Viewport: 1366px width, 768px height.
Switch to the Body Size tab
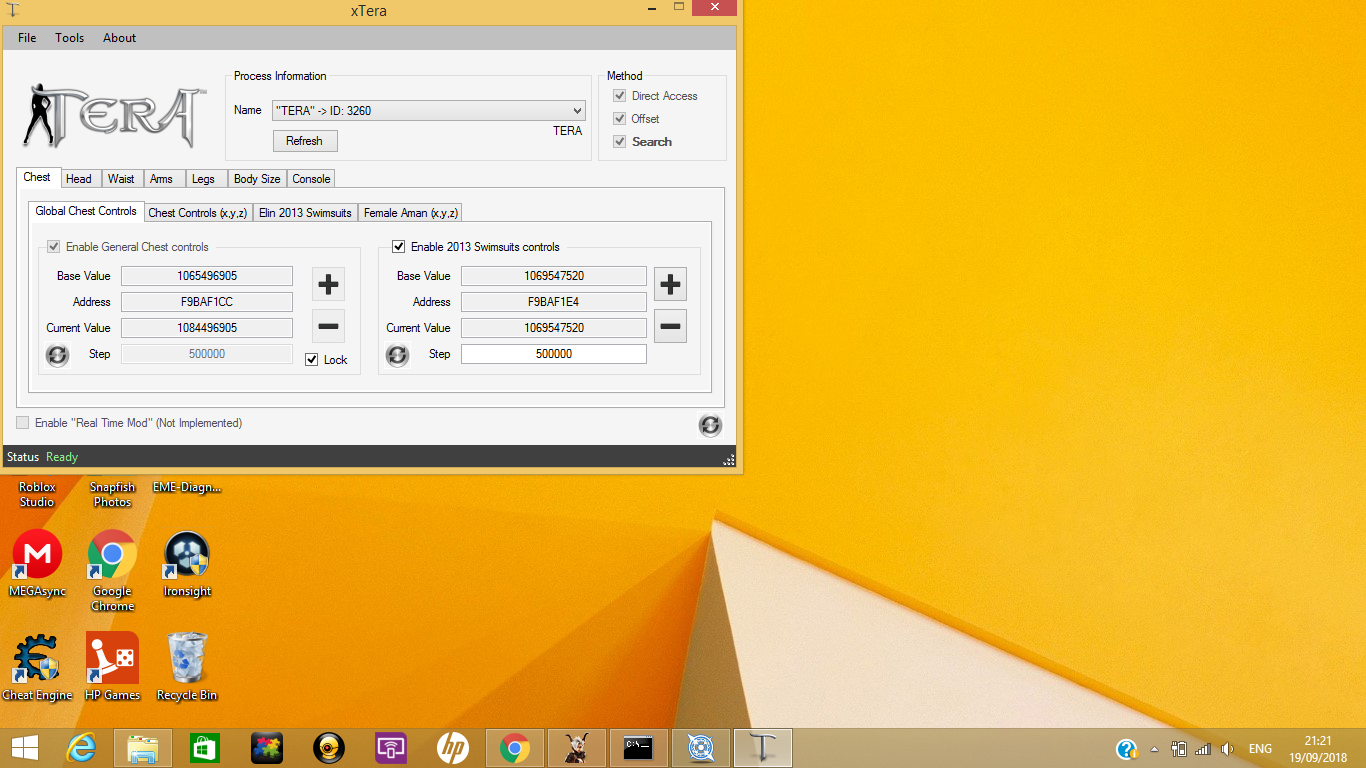tap(257, 179)
